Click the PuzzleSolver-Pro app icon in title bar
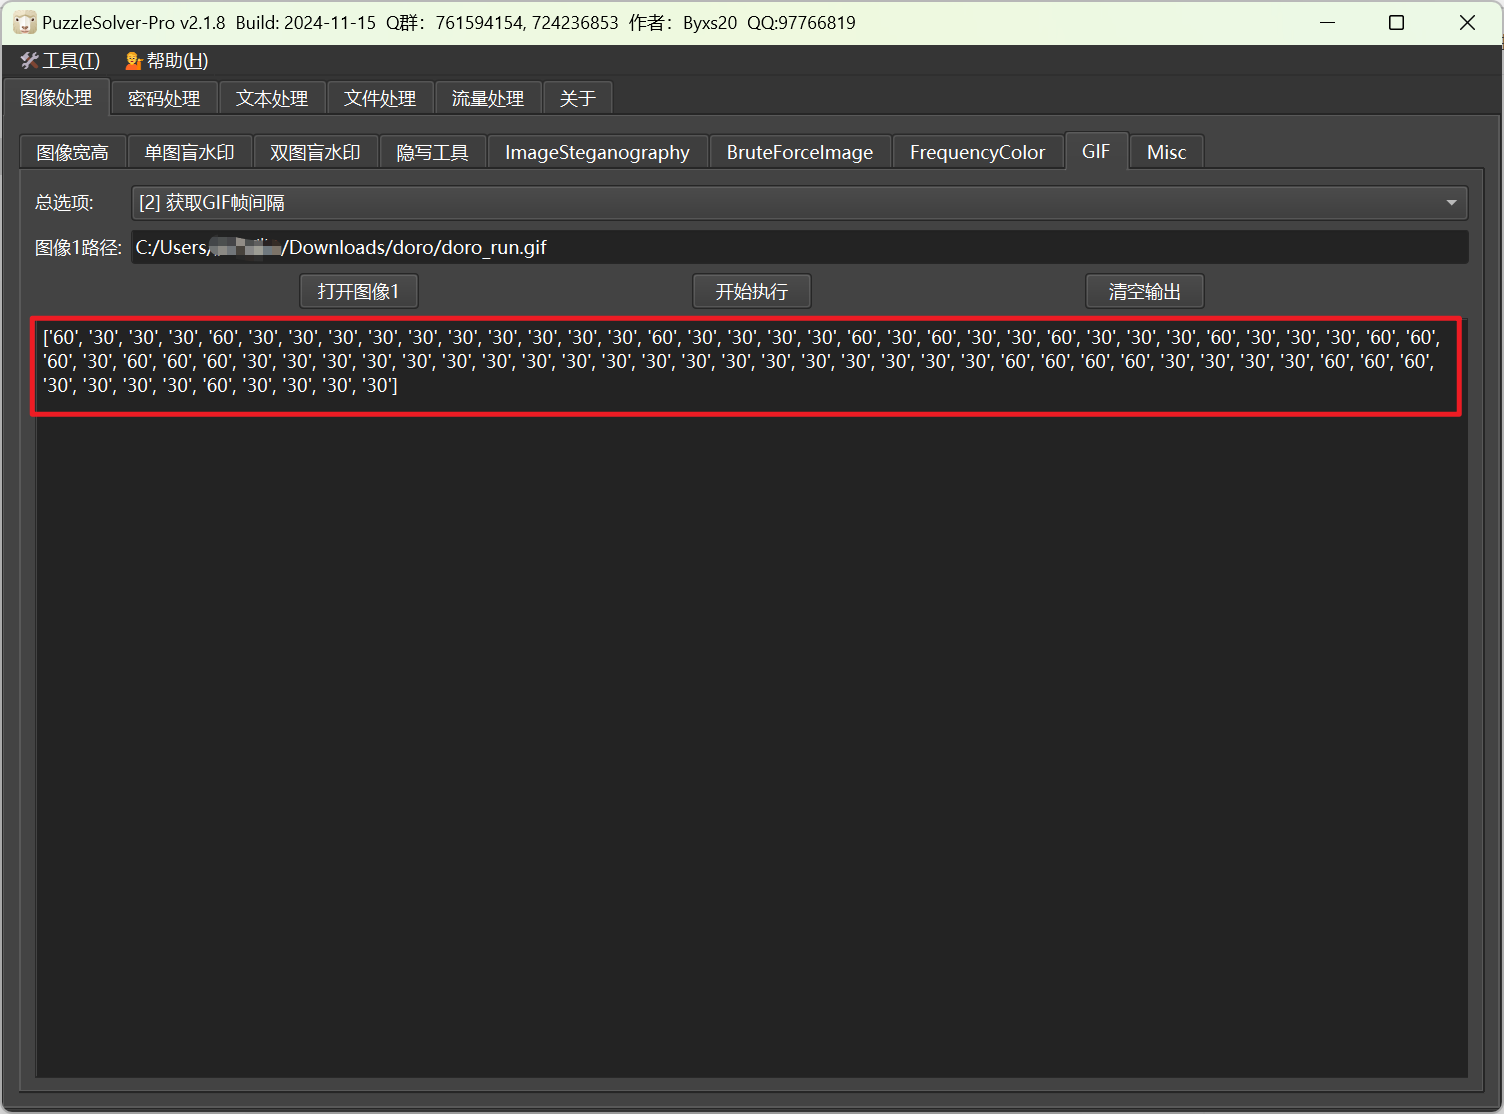 tap(24, 23)
